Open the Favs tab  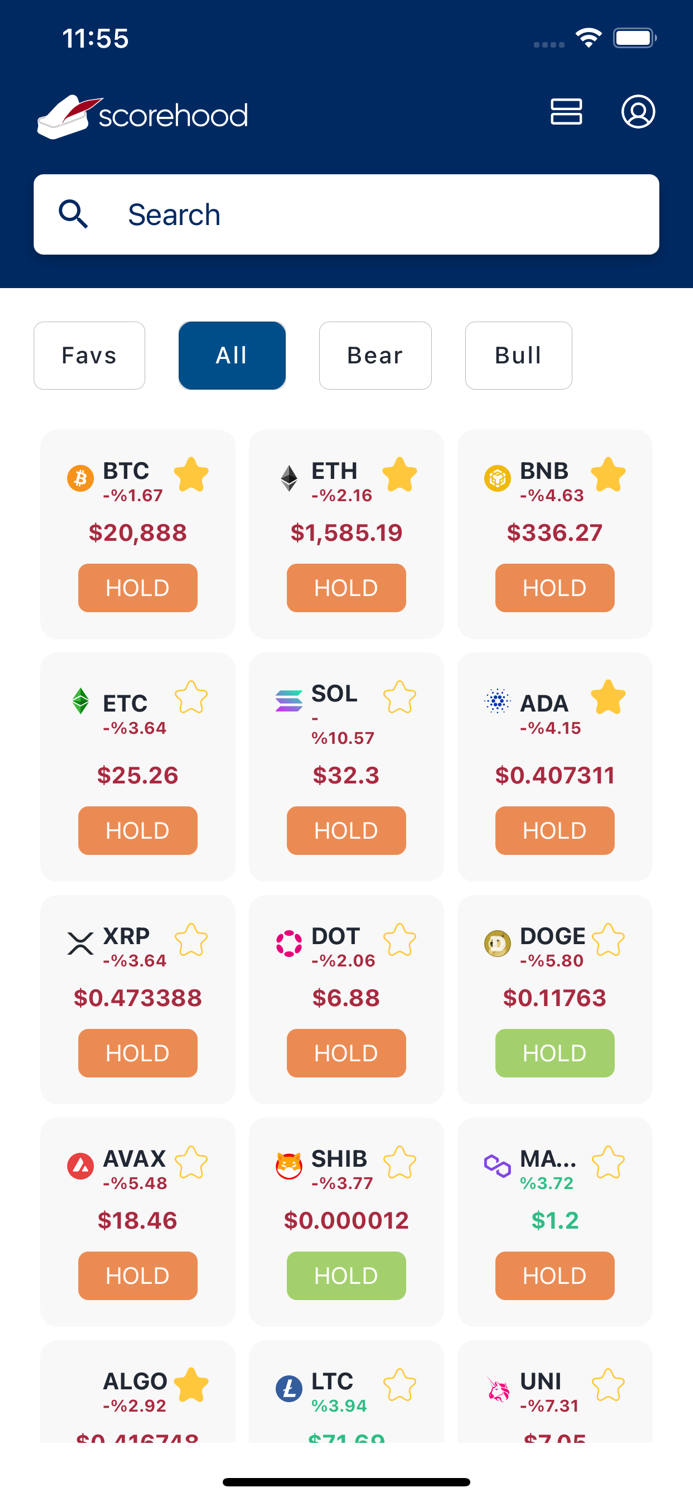(x=89, y=356)
